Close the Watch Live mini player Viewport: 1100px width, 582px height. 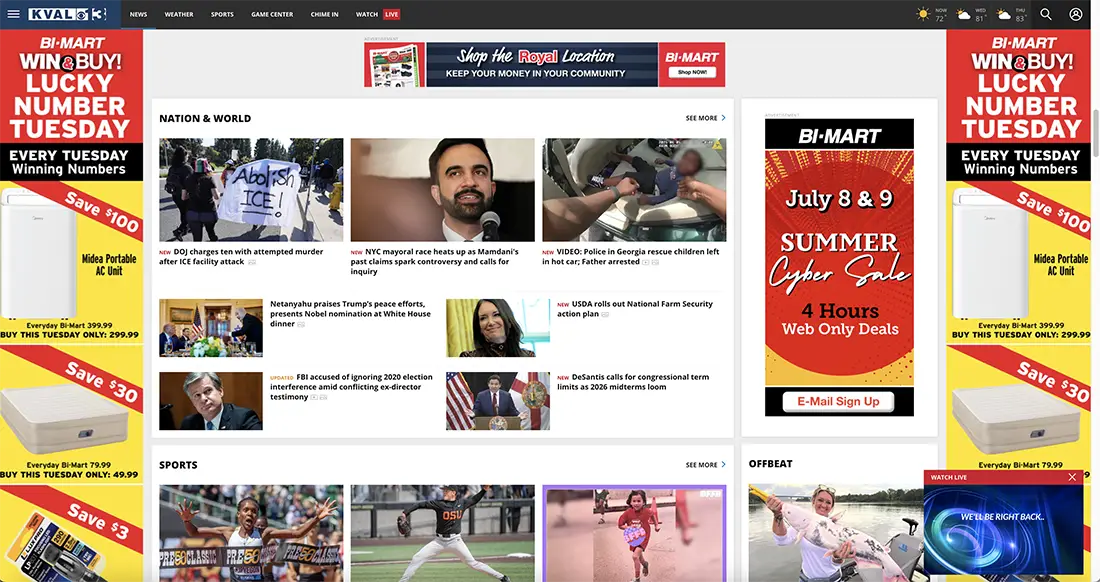pyautogui.click(x=1072, y=477)
